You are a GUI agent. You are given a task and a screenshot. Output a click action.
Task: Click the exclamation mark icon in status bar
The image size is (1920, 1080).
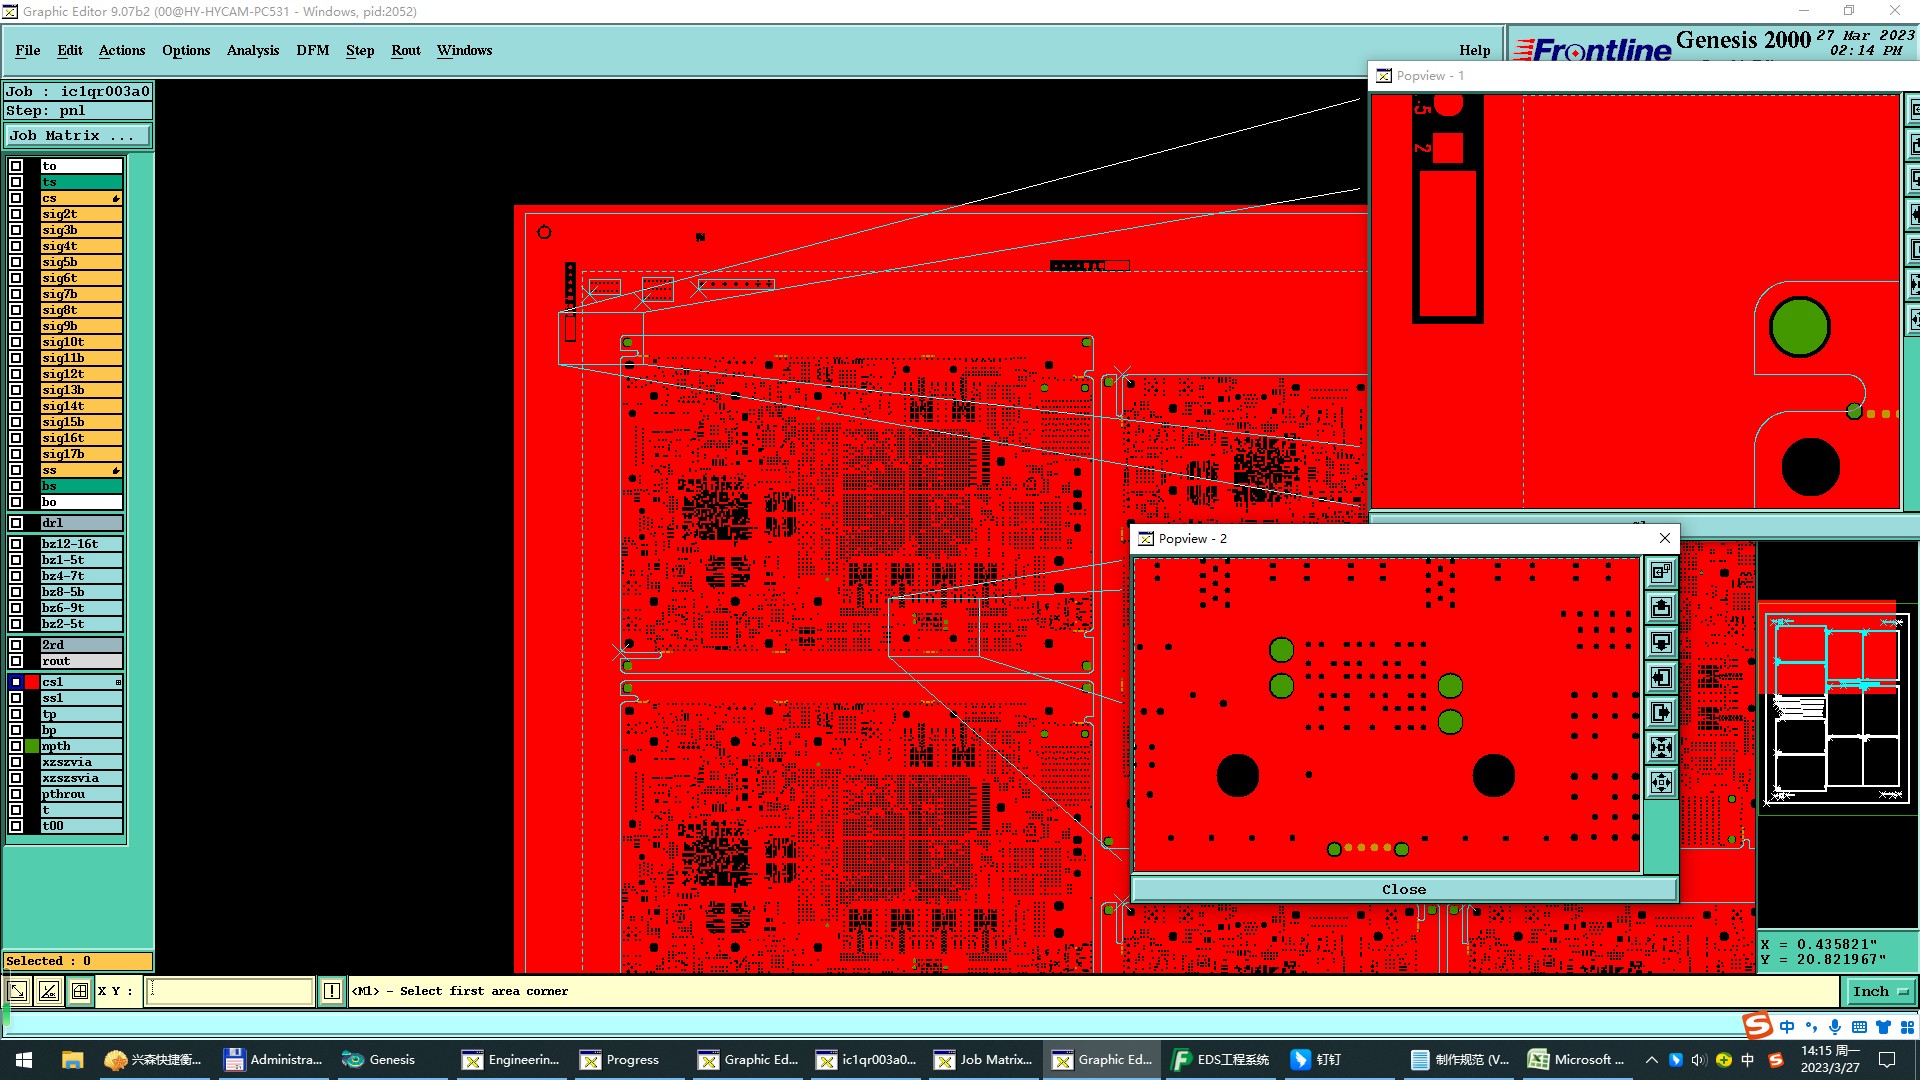click(332, 991)
